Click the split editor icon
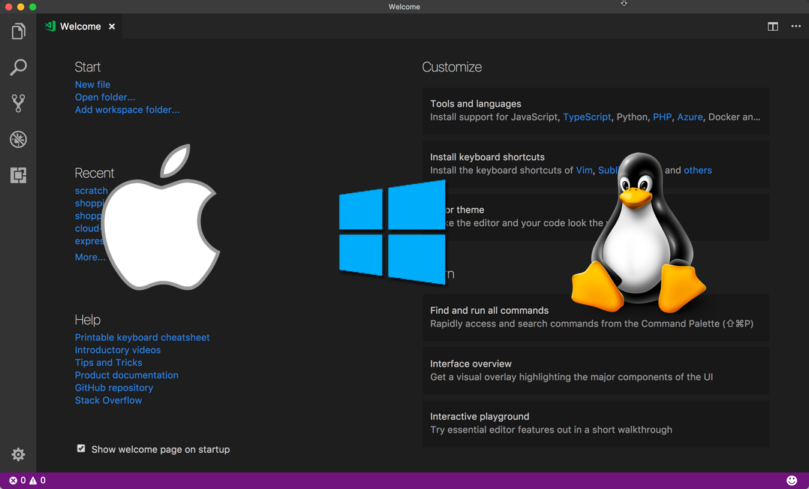The image size is (809, 489). pyautogui.click(x=773, y=27)
